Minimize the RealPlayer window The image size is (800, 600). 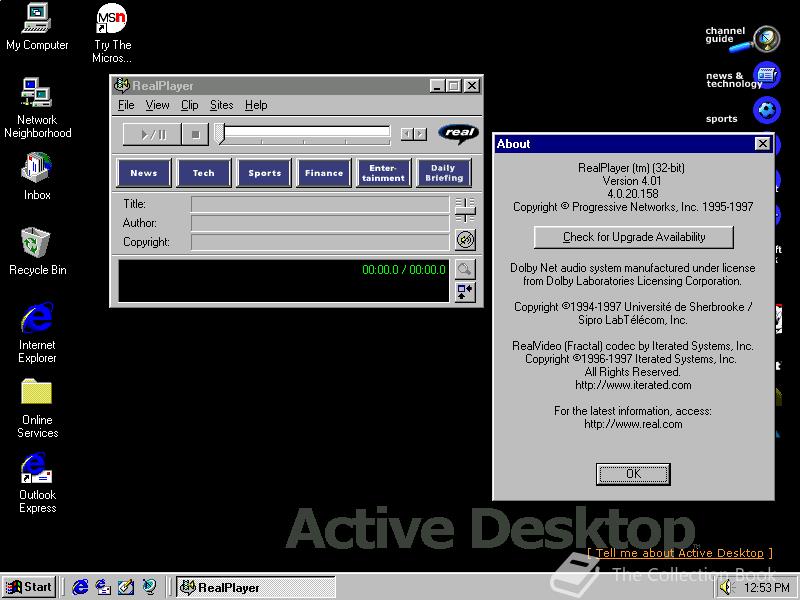tap(436, 86)
